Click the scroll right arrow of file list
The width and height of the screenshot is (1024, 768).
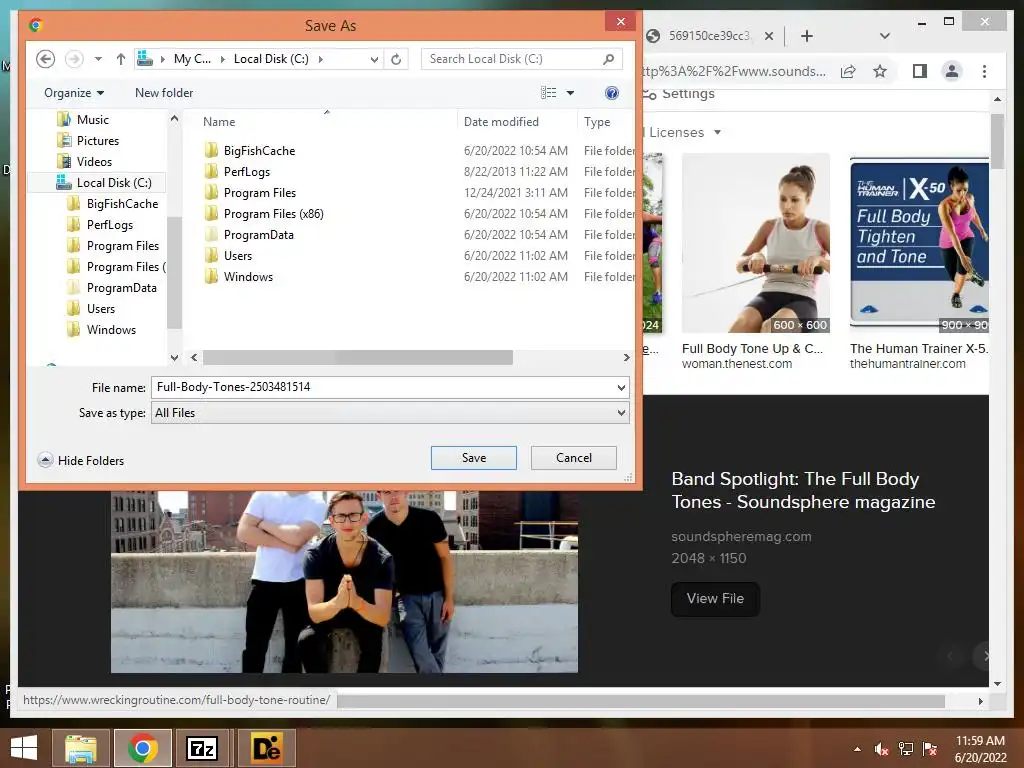(626, 357)
